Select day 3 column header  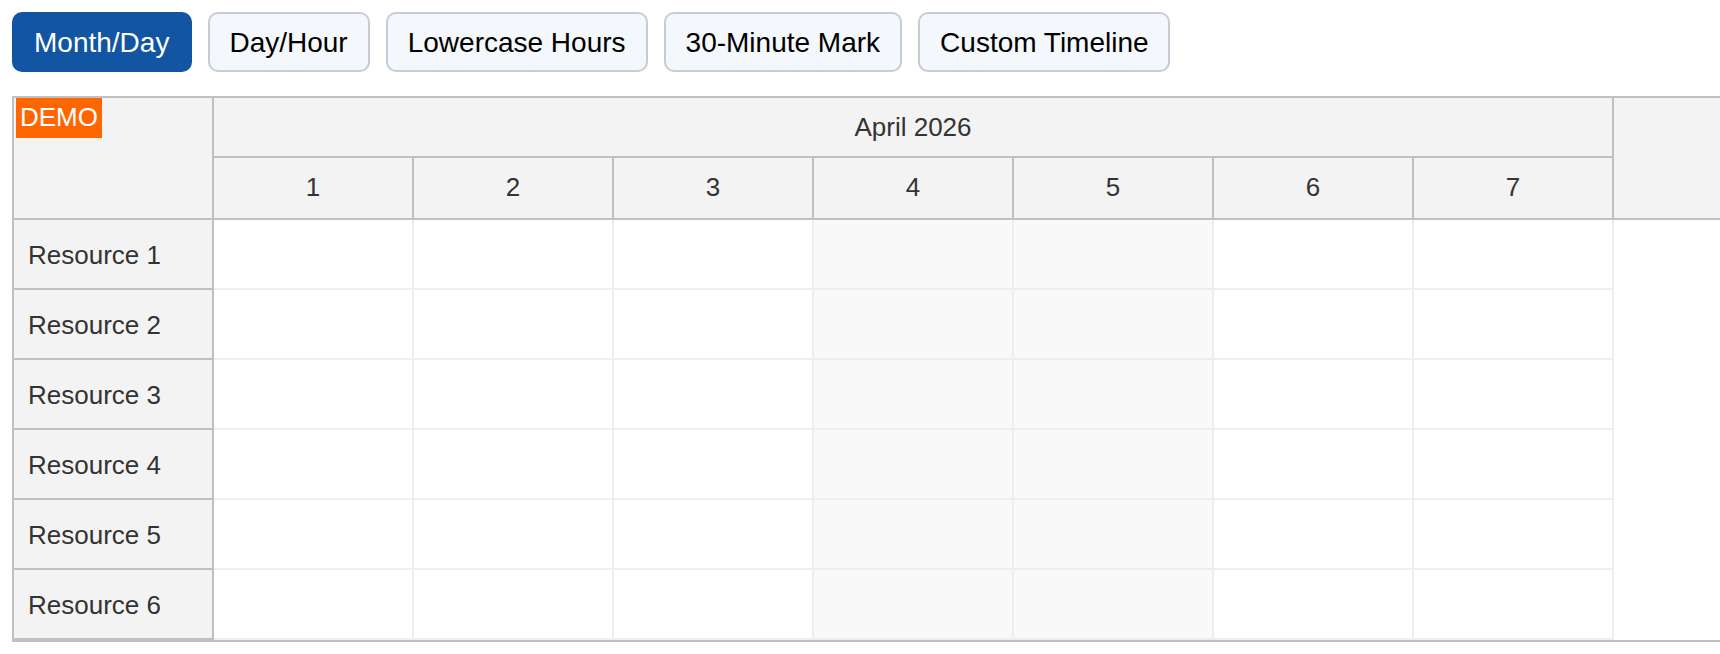[713, 188]
